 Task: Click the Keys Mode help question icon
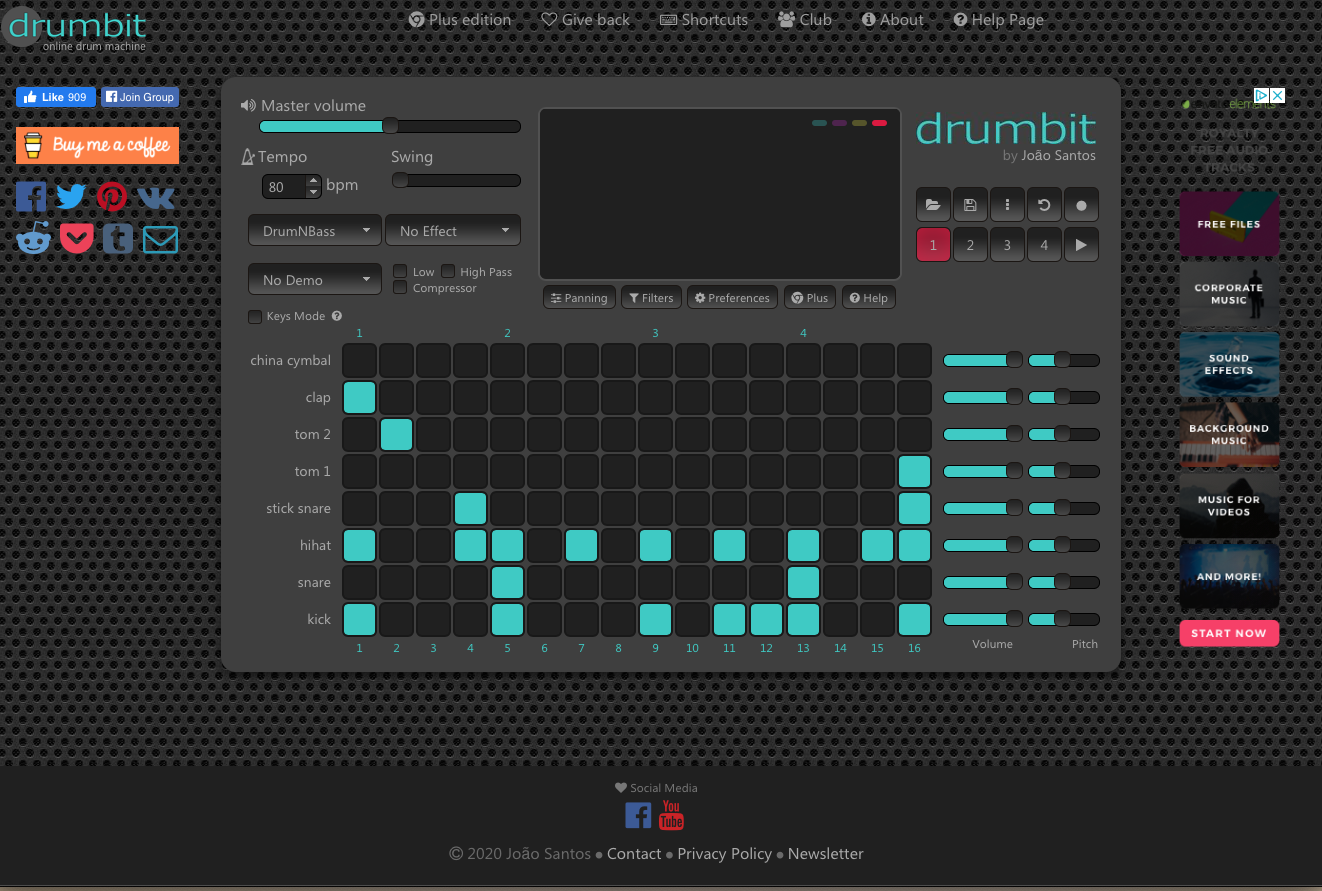(x=337, y=316)
